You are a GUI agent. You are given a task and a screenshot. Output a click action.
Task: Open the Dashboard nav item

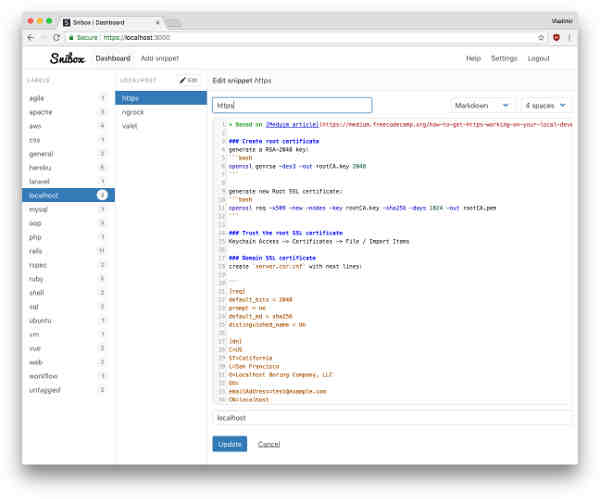point(113,59)
